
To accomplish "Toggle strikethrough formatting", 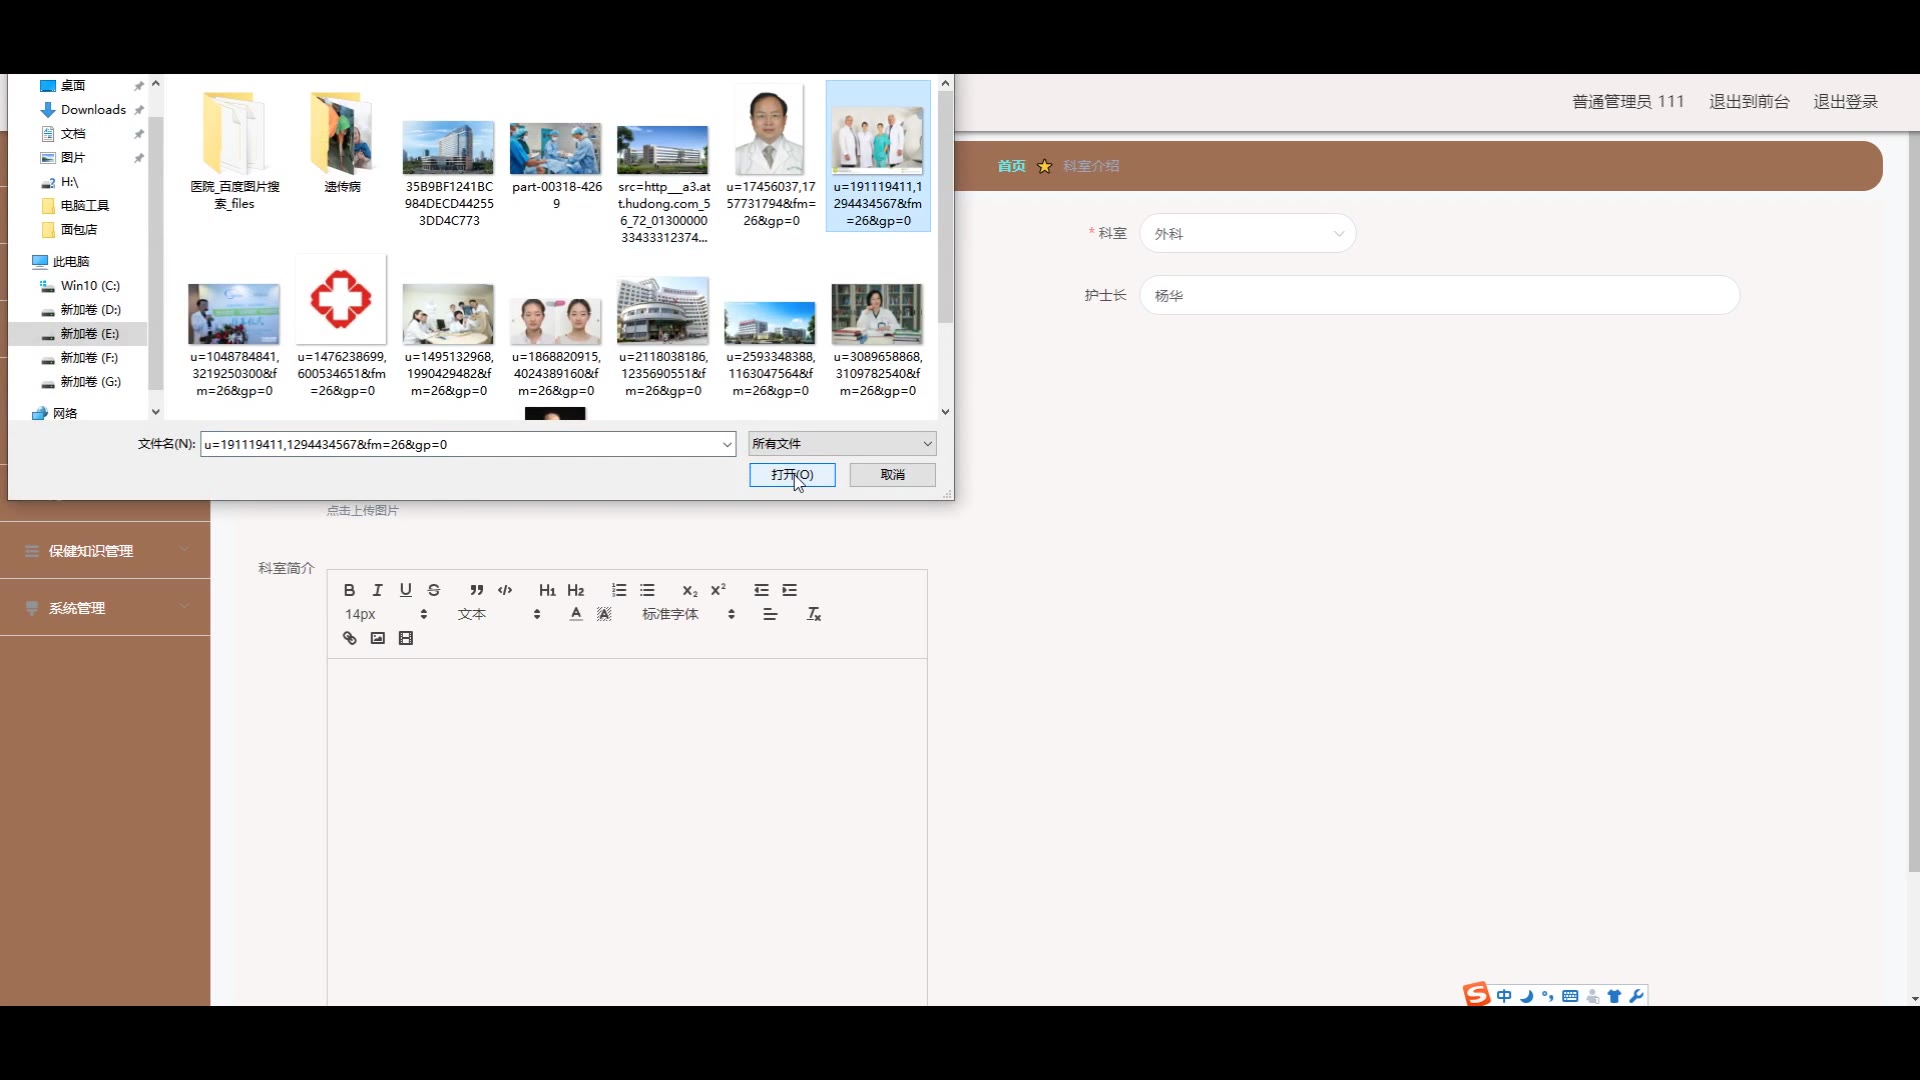I will pyautogui.click(x=433, y=590).
